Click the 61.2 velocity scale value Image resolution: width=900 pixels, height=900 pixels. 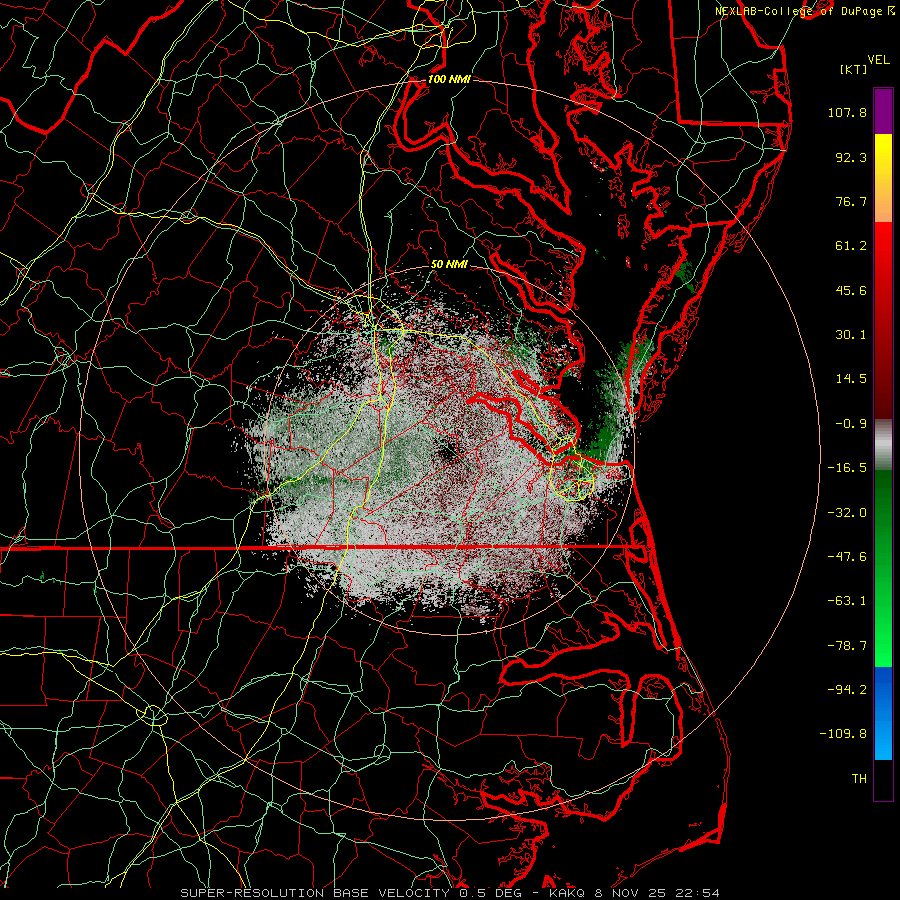pos(851,246)
